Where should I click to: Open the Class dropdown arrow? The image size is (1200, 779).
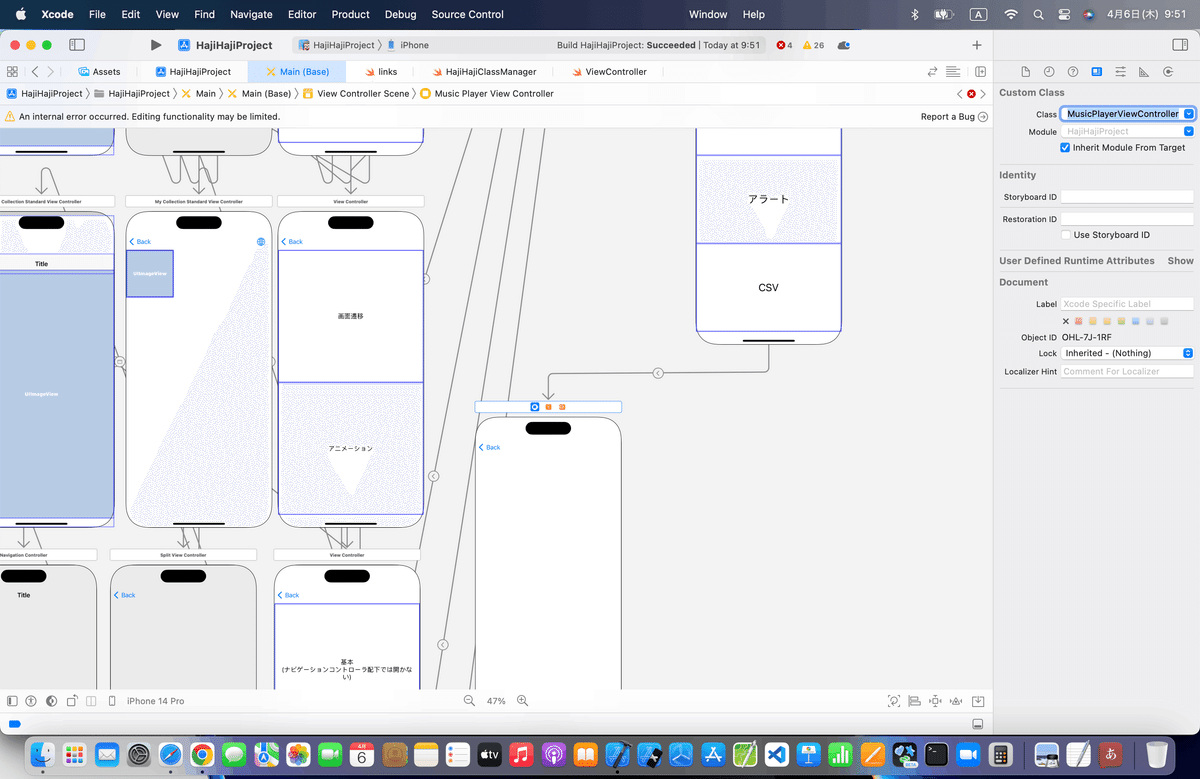pos(1188,114)
